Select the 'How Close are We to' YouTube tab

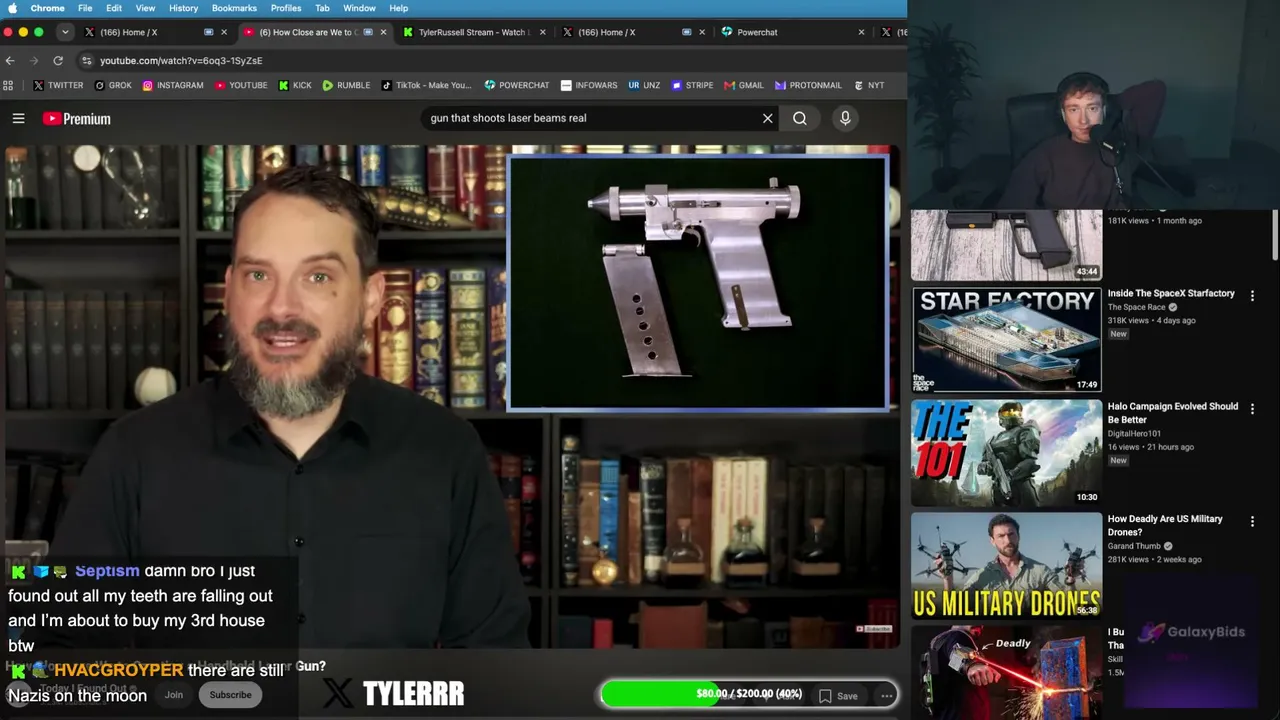[315, 32]
